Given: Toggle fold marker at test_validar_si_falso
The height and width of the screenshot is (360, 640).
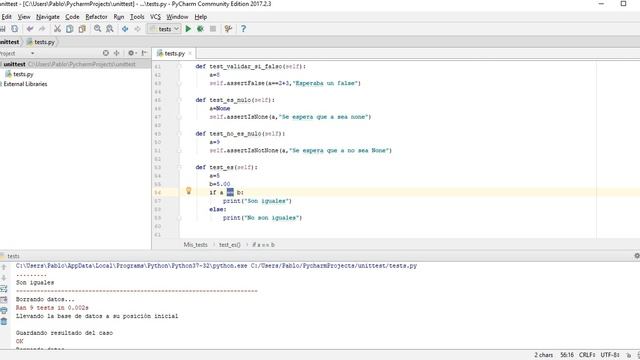Looking at the screenshot, I should point(179,66).
